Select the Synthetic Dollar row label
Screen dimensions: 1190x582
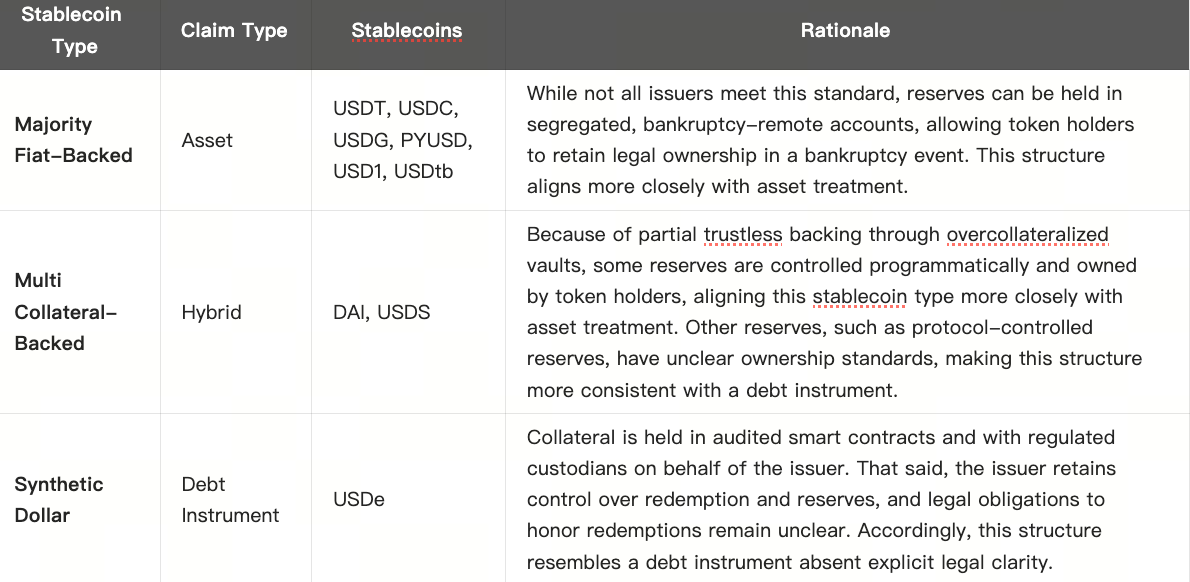click(x=59, y=500)
